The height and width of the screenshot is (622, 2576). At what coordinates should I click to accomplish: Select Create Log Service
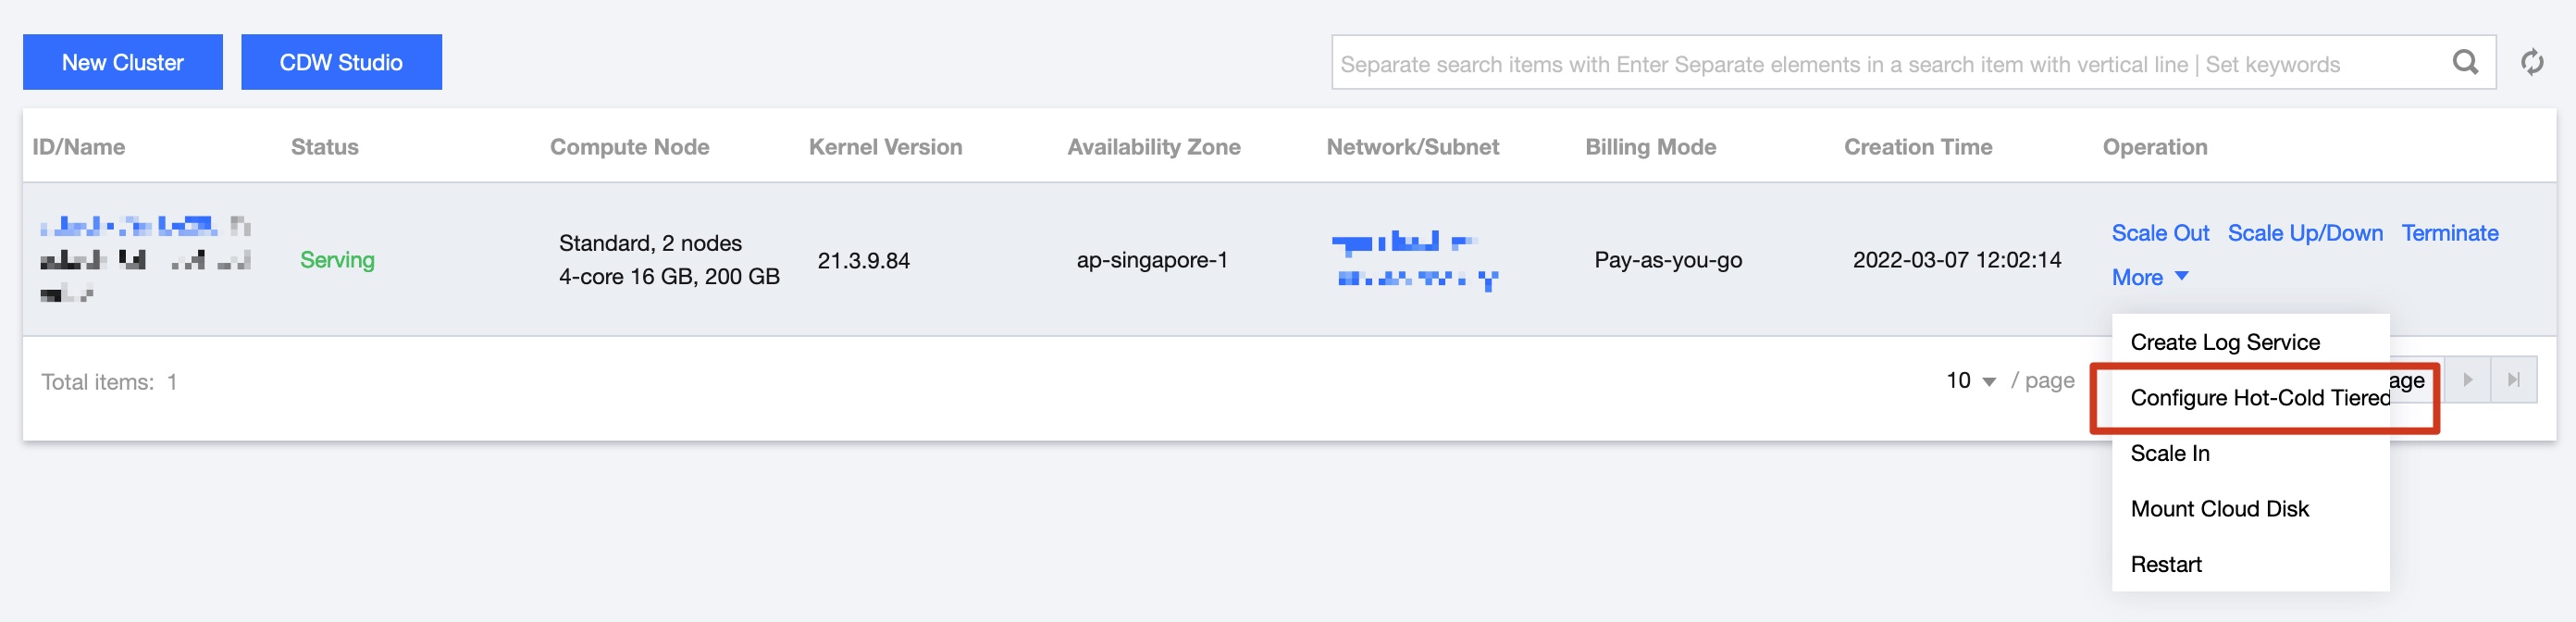click(x=2225, y=342)
